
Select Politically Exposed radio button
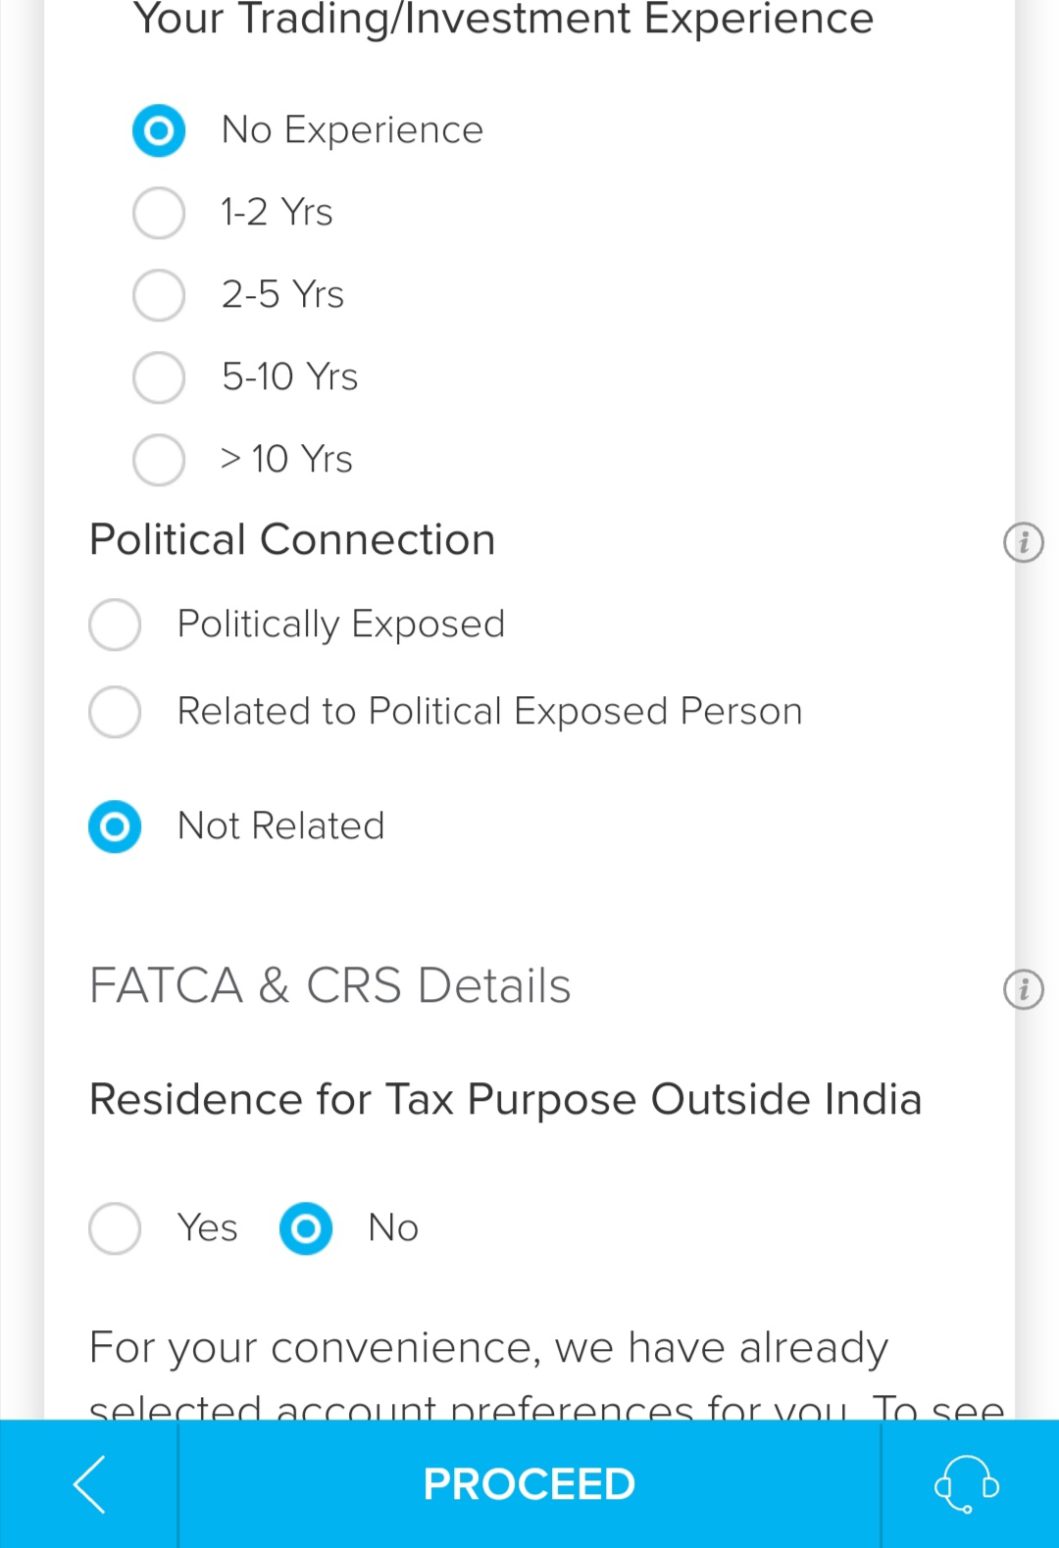[x=115, y=625]
